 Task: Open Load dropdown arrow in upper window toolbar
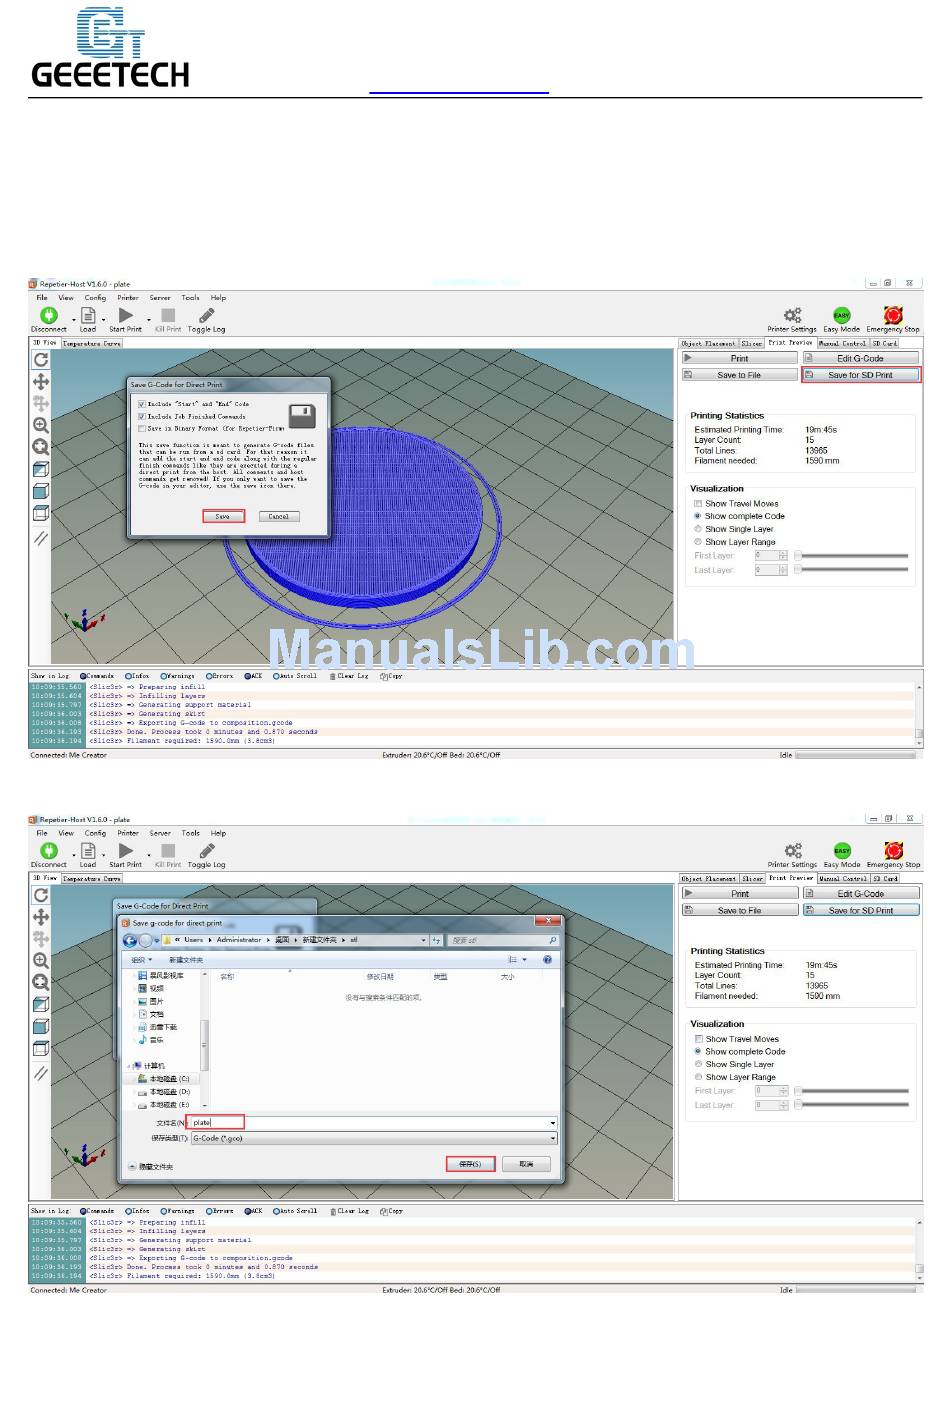tap(103, 321)
